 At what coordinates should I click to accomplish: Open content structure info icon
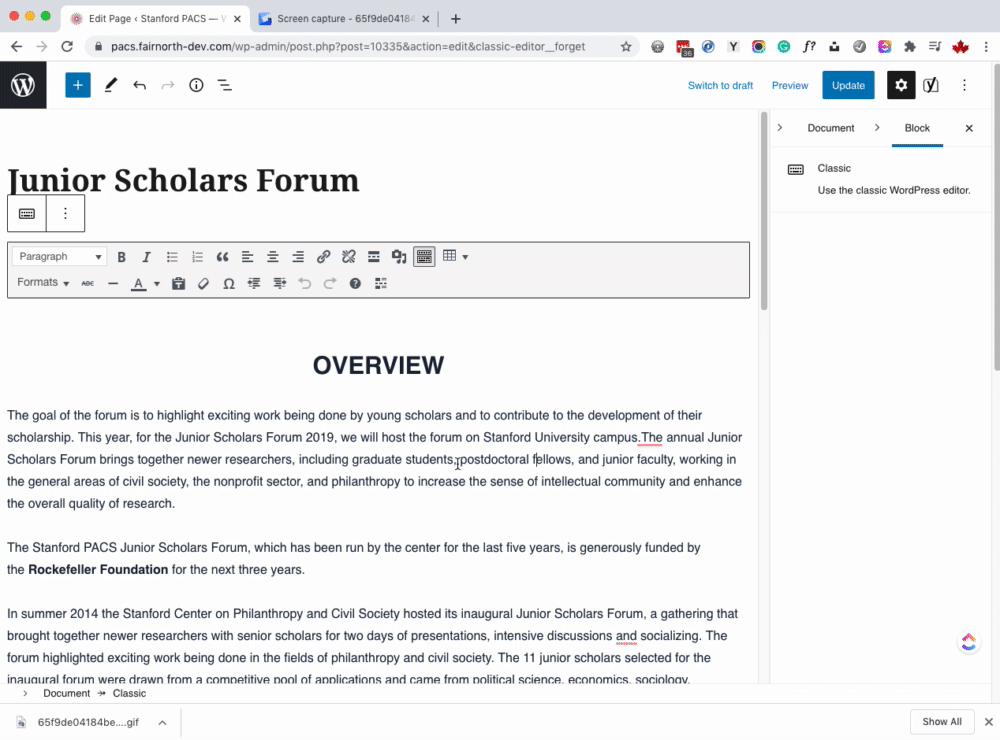click(196, 85)
